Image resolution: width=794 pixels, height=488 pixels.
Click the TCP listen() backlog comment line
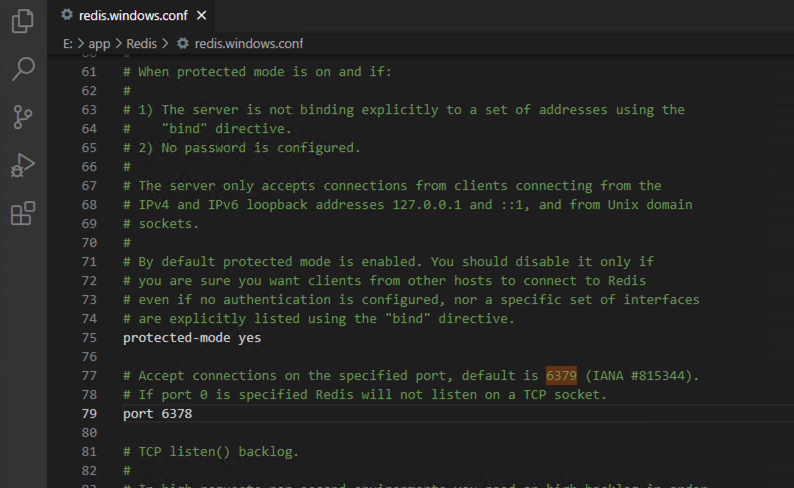pos(210,452)
